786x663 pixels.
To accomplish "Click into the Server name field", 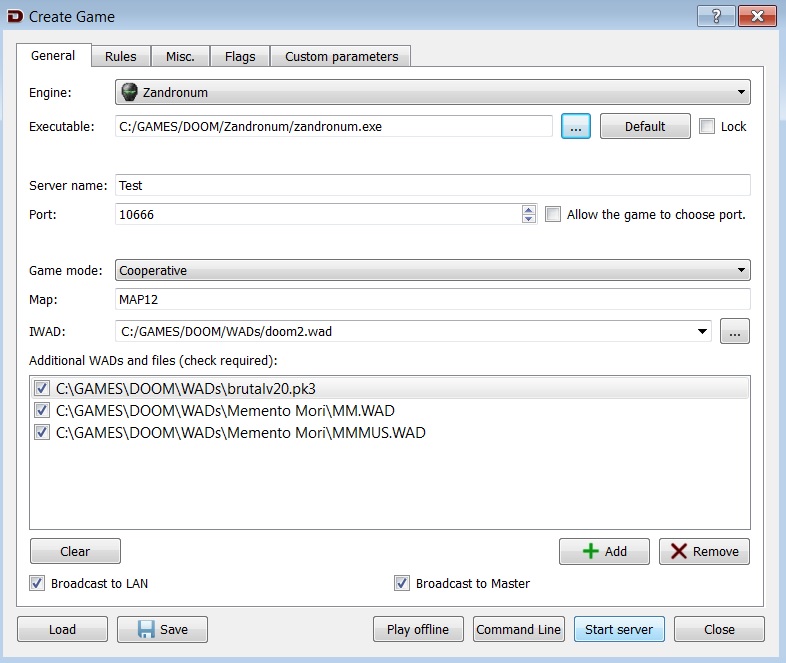I will [432, 185].
